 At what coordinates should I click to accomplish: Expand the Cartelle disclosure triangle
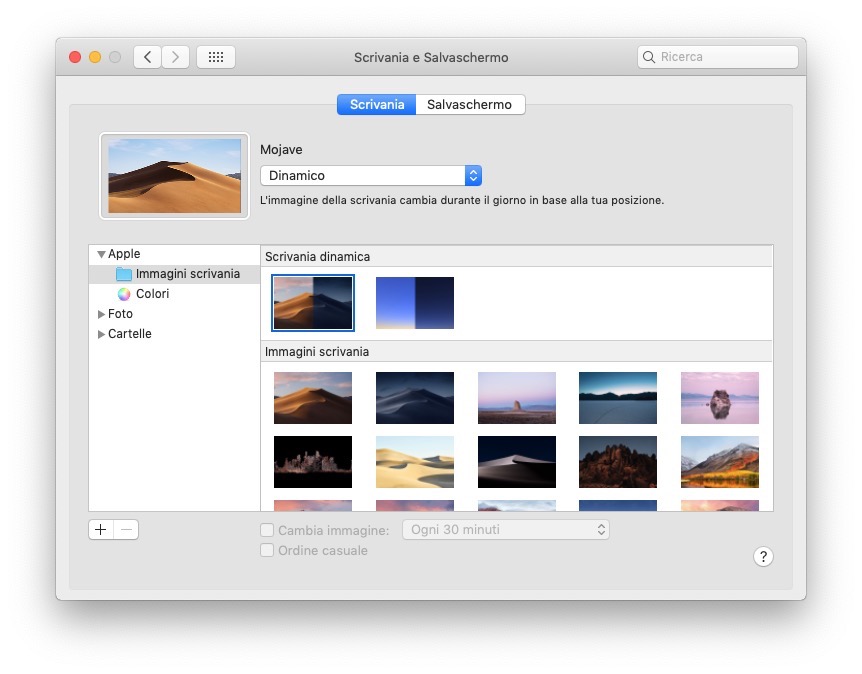tap(101, 334)
